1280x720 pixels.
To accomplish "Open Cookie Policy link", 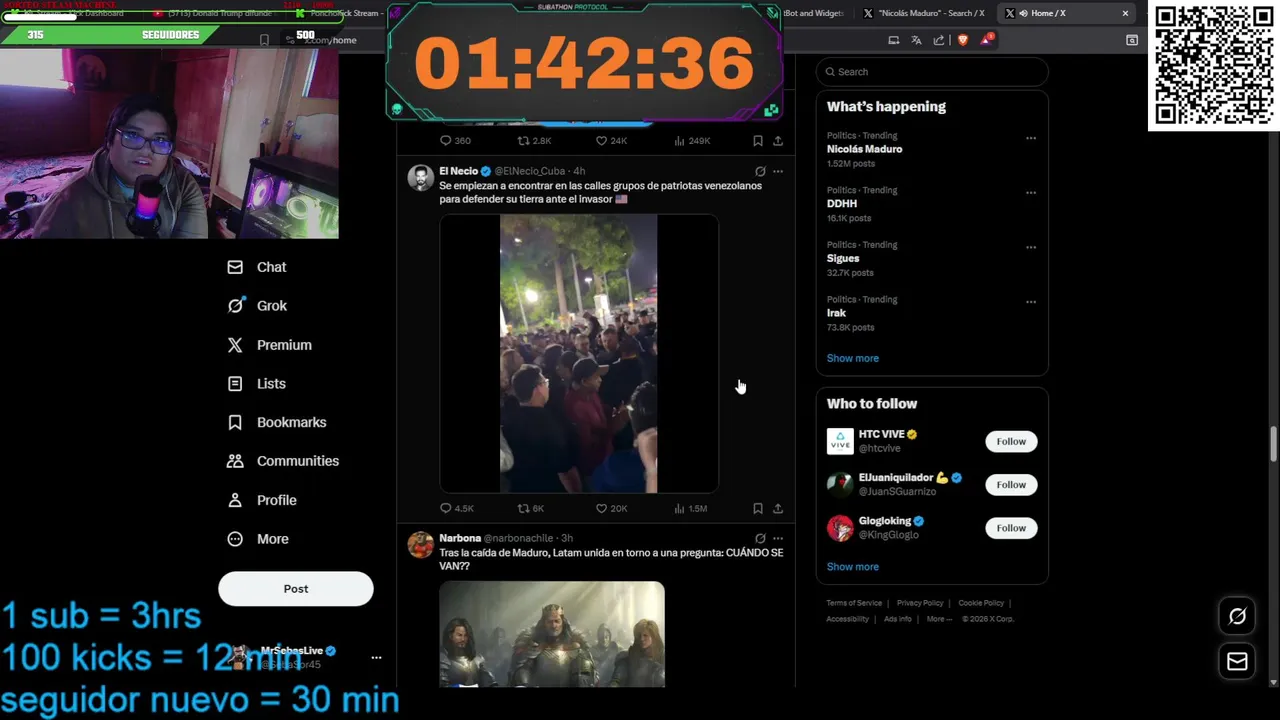I will 981,603.
